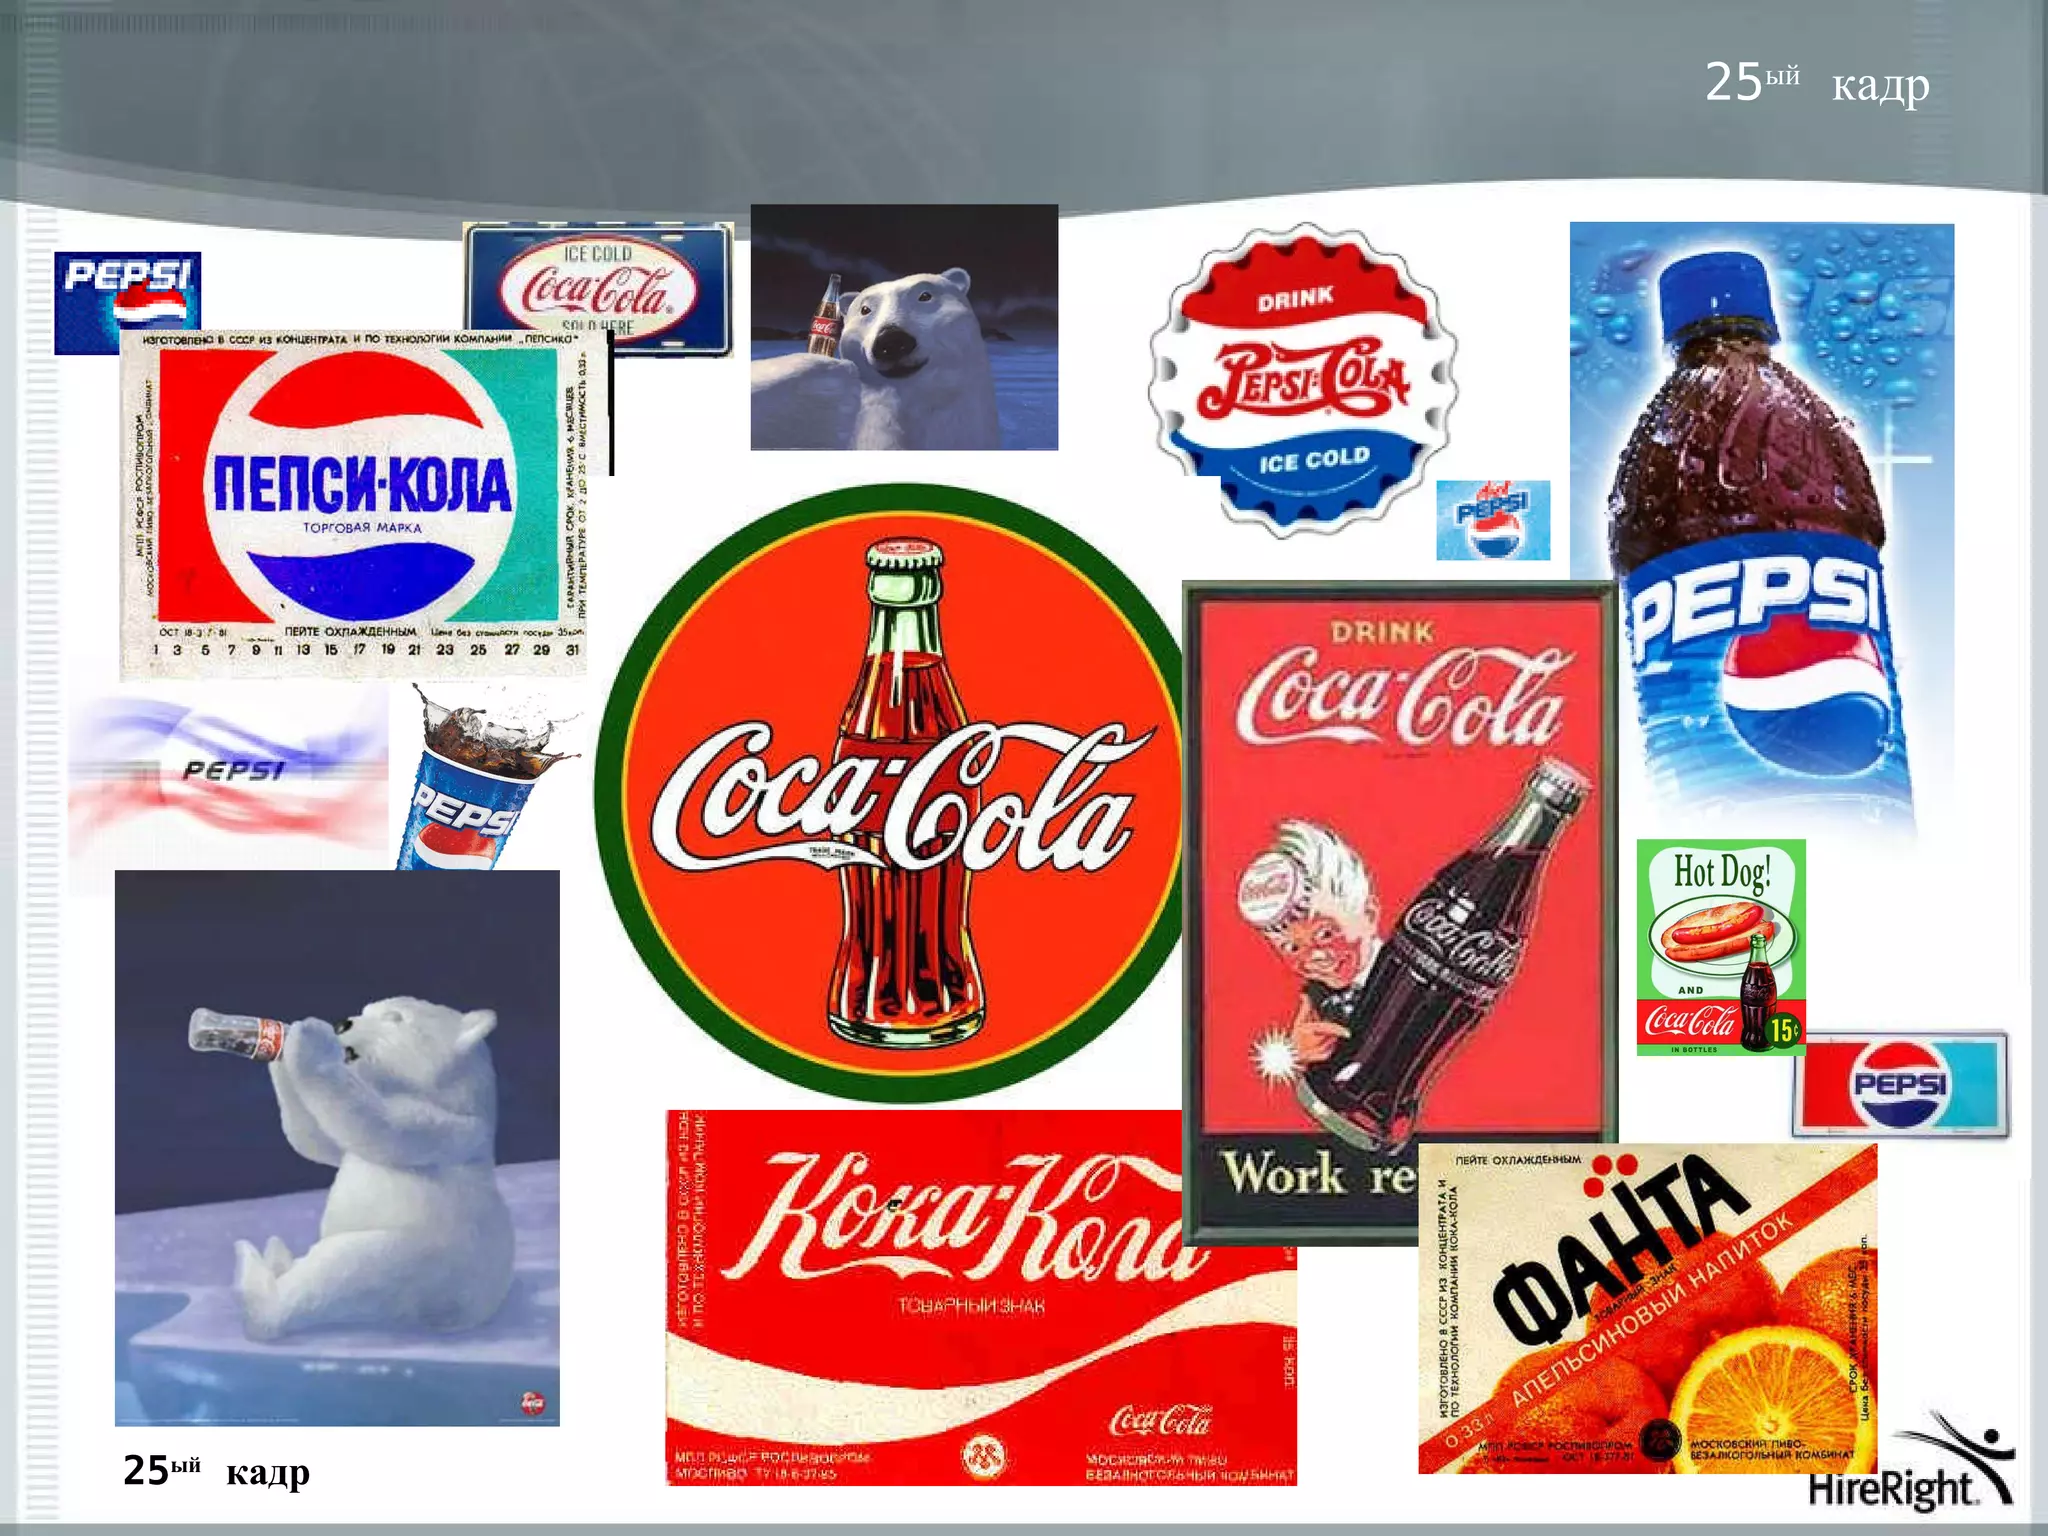This screenshot has height=1536, width=2048.
Task: Click the small Coca-Cola script on Soviet label
Action: click(1160, 1420)
